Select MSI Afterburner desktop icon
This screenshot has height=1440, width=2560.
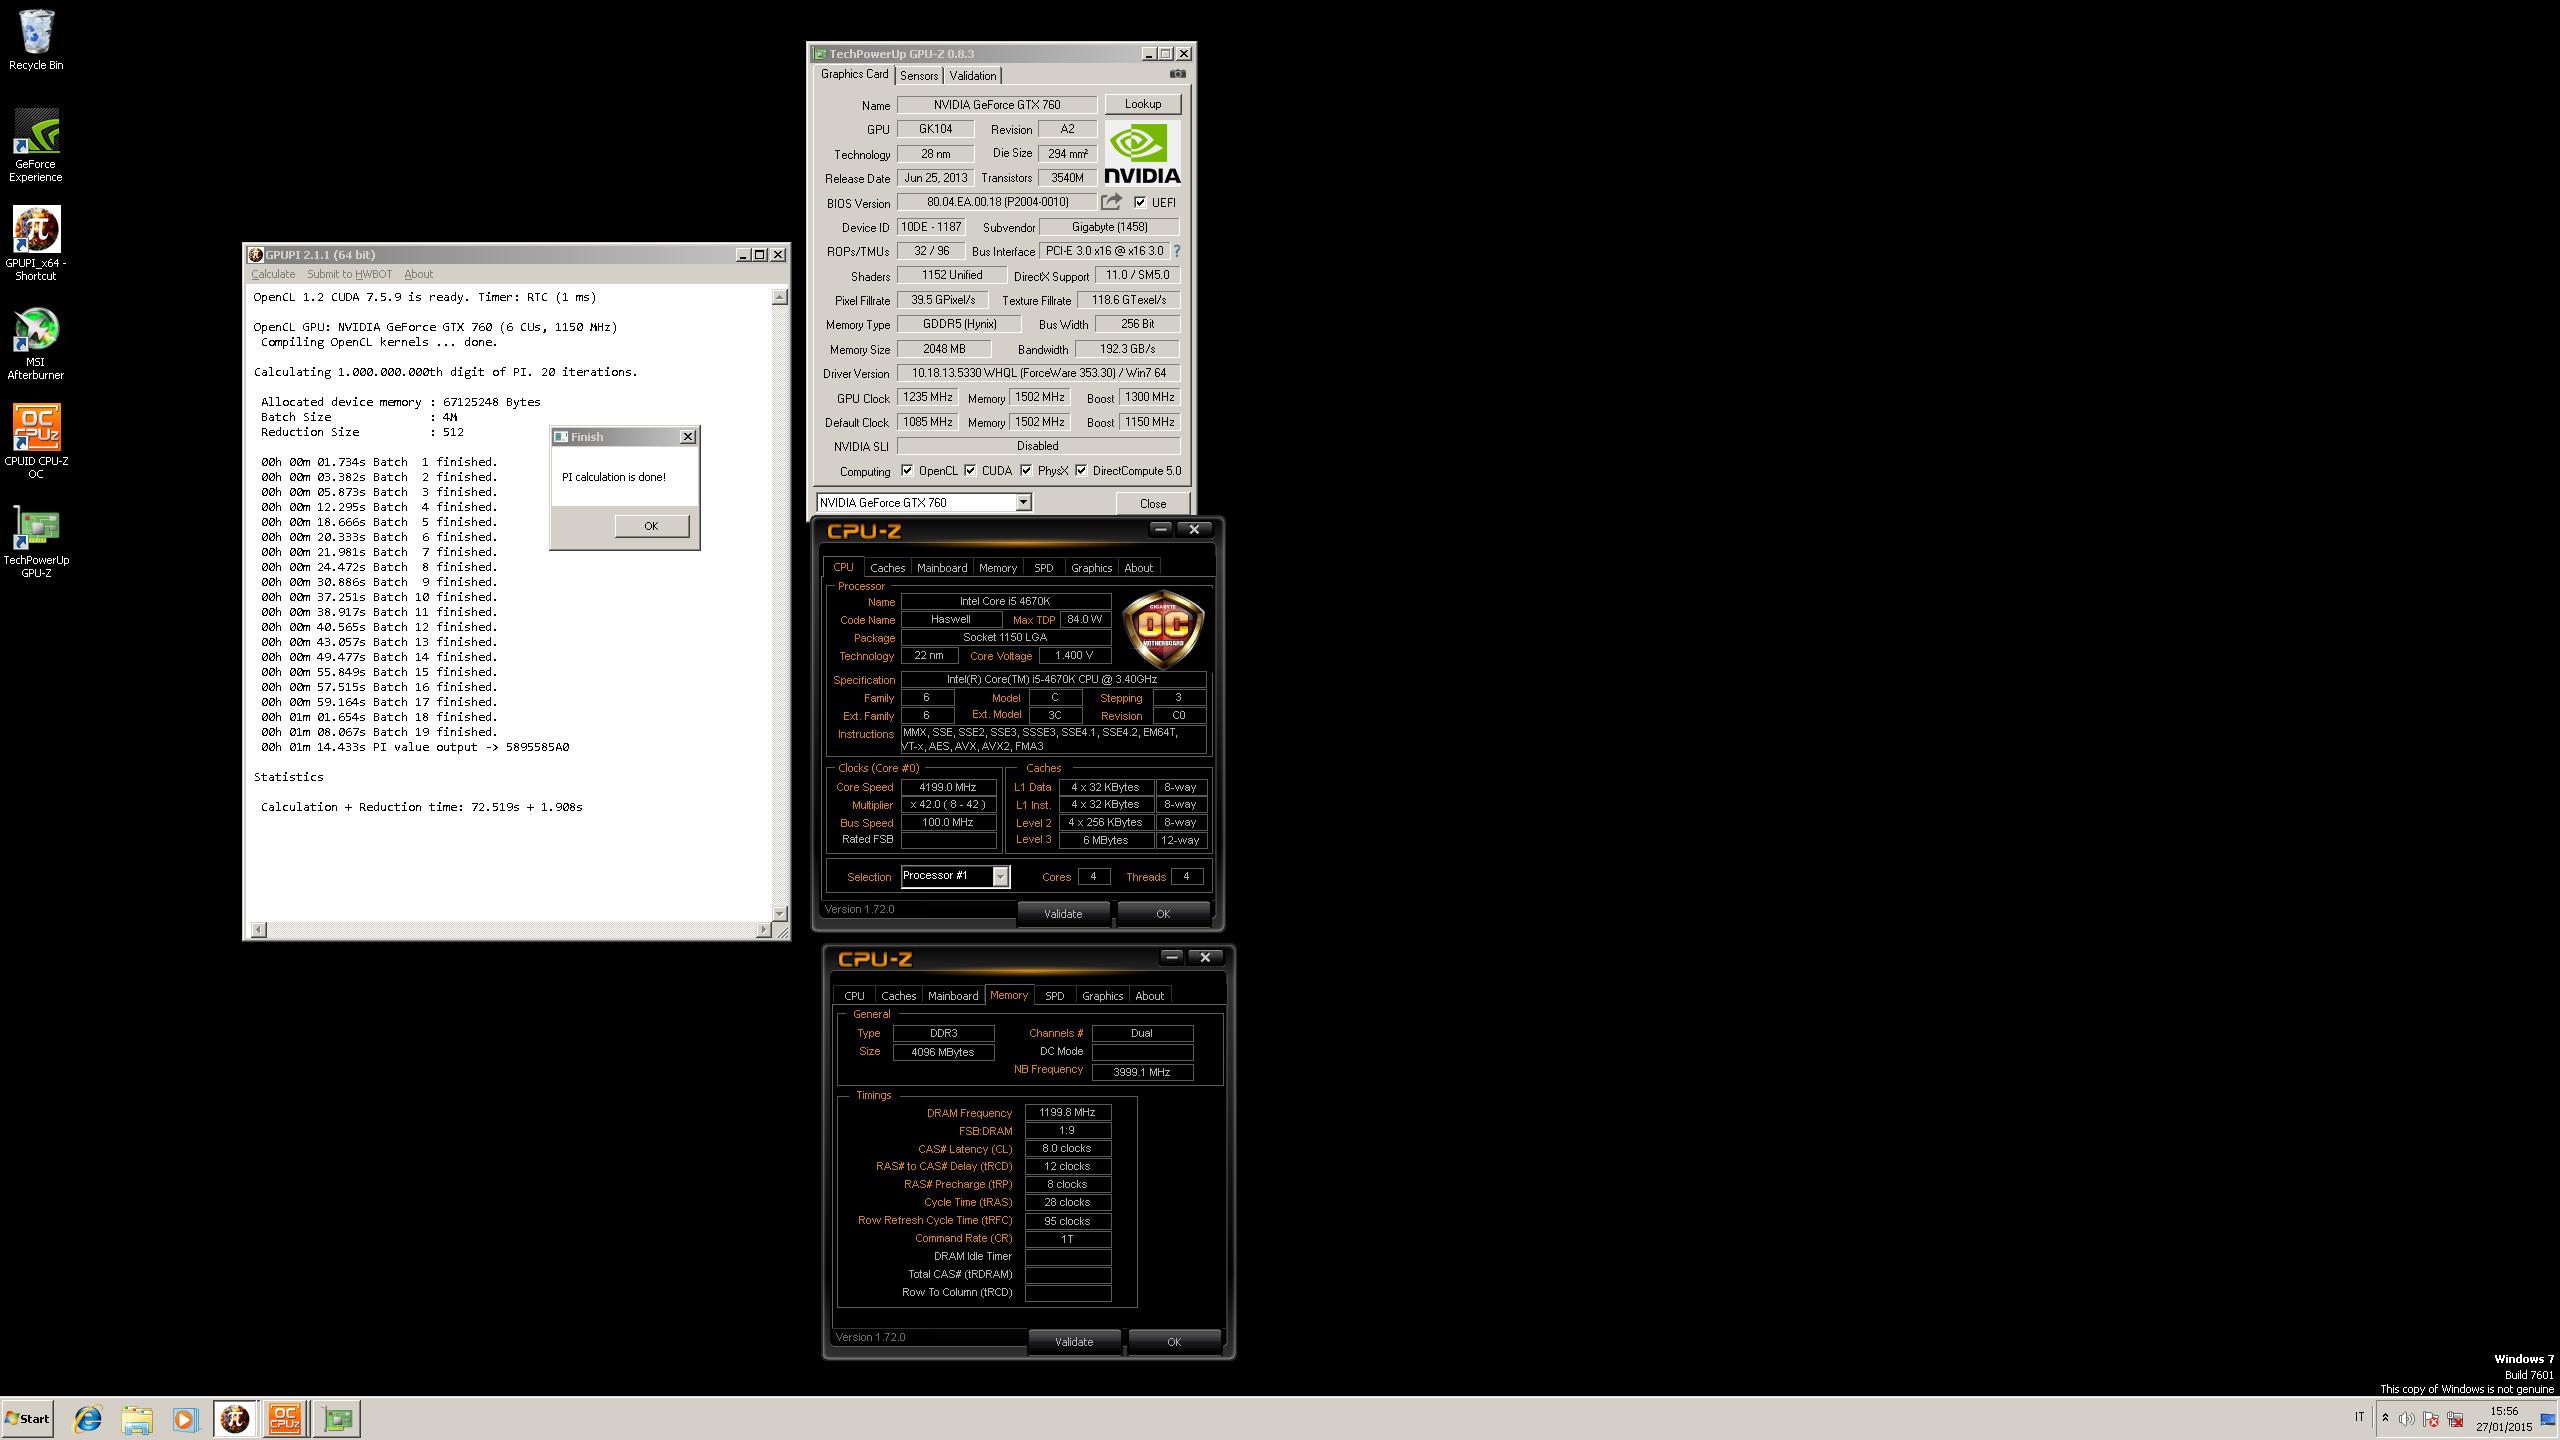pyautogui.click(x=36, y=343)
